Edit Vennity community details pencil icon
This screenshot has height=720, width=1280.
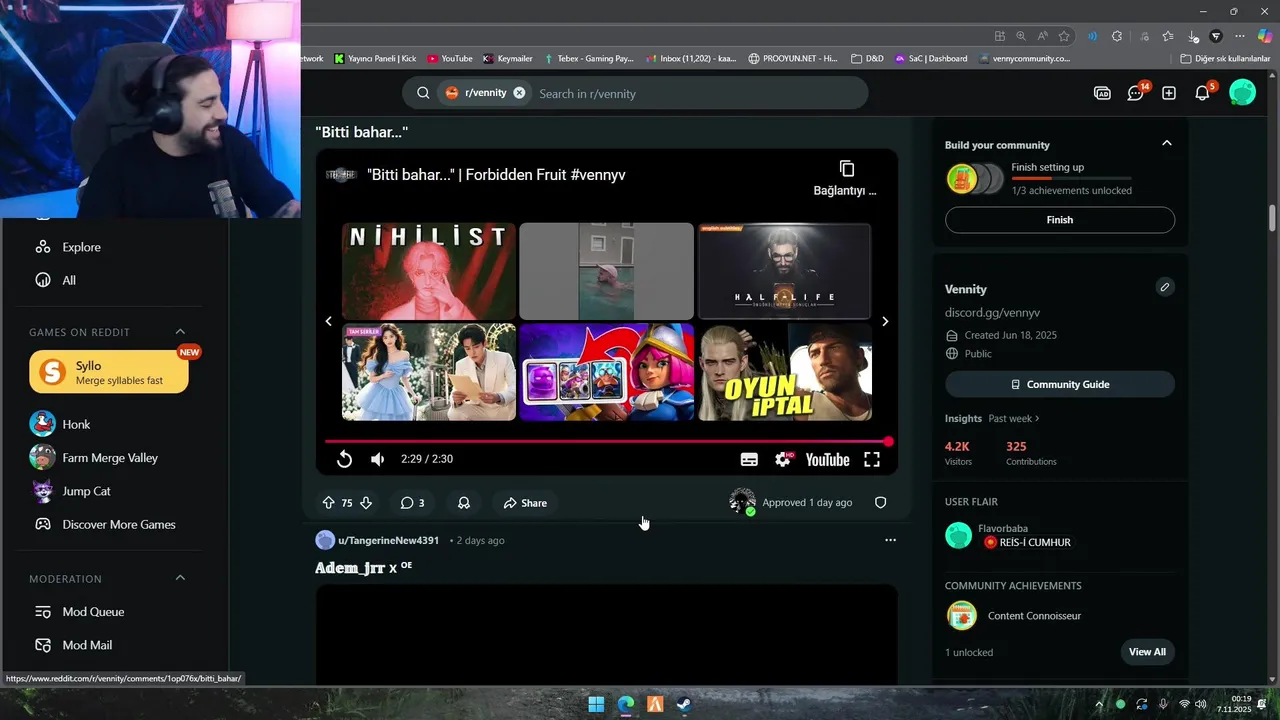click(x=1165, y=287)
